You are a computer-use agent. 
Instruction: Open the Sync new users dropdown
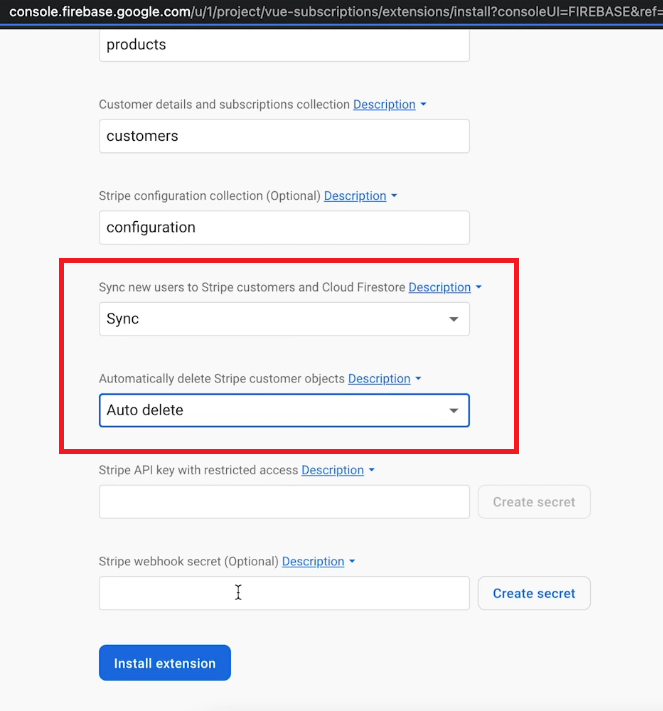(x=284, y=319)
